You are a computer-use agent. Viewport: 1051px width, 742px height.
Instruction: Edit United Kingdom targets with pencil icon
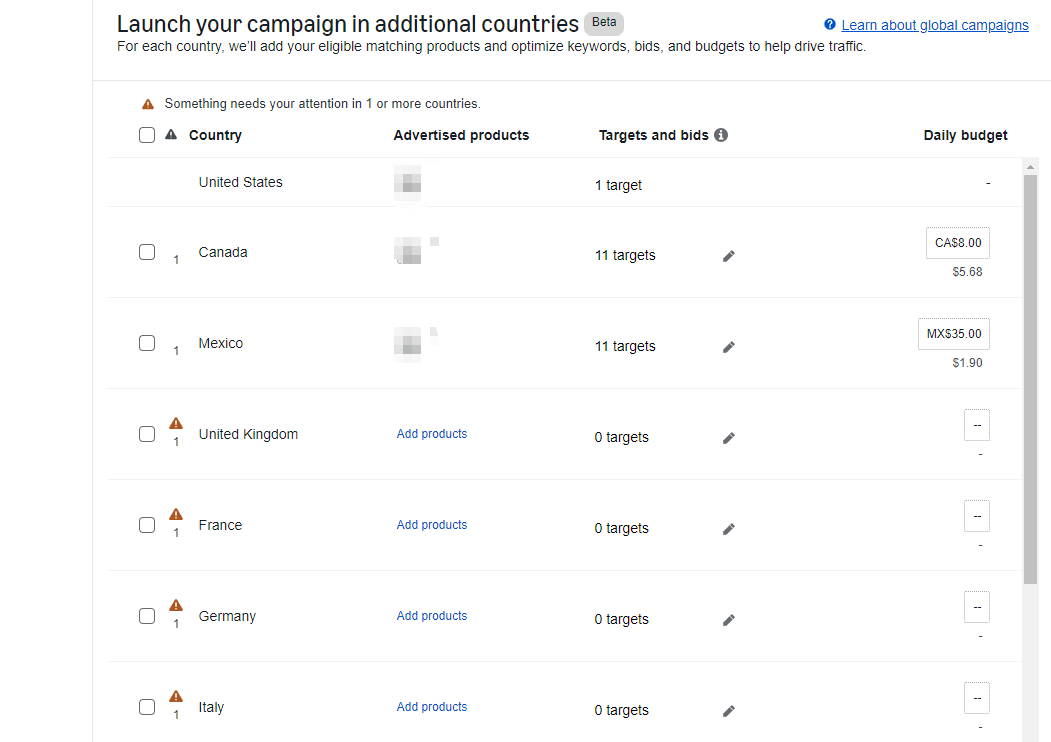(729, 438)
